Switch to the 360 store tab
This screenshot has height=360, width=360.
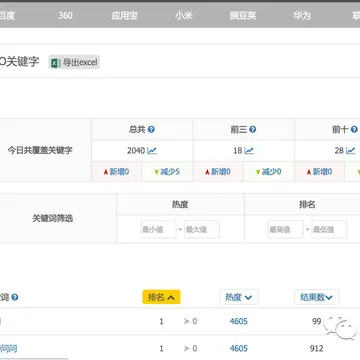click(x=65, y=16)
